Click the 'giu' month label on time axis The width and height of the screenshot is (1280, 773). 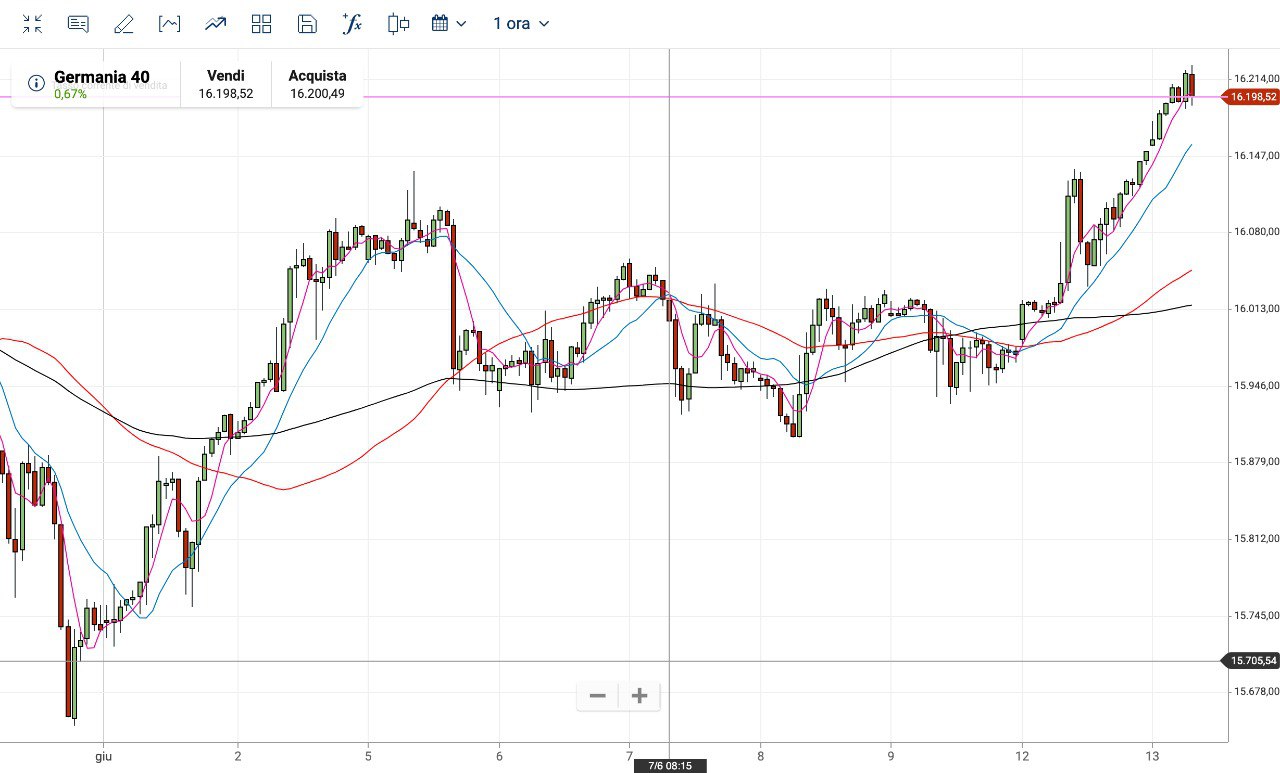coord(104,757)
